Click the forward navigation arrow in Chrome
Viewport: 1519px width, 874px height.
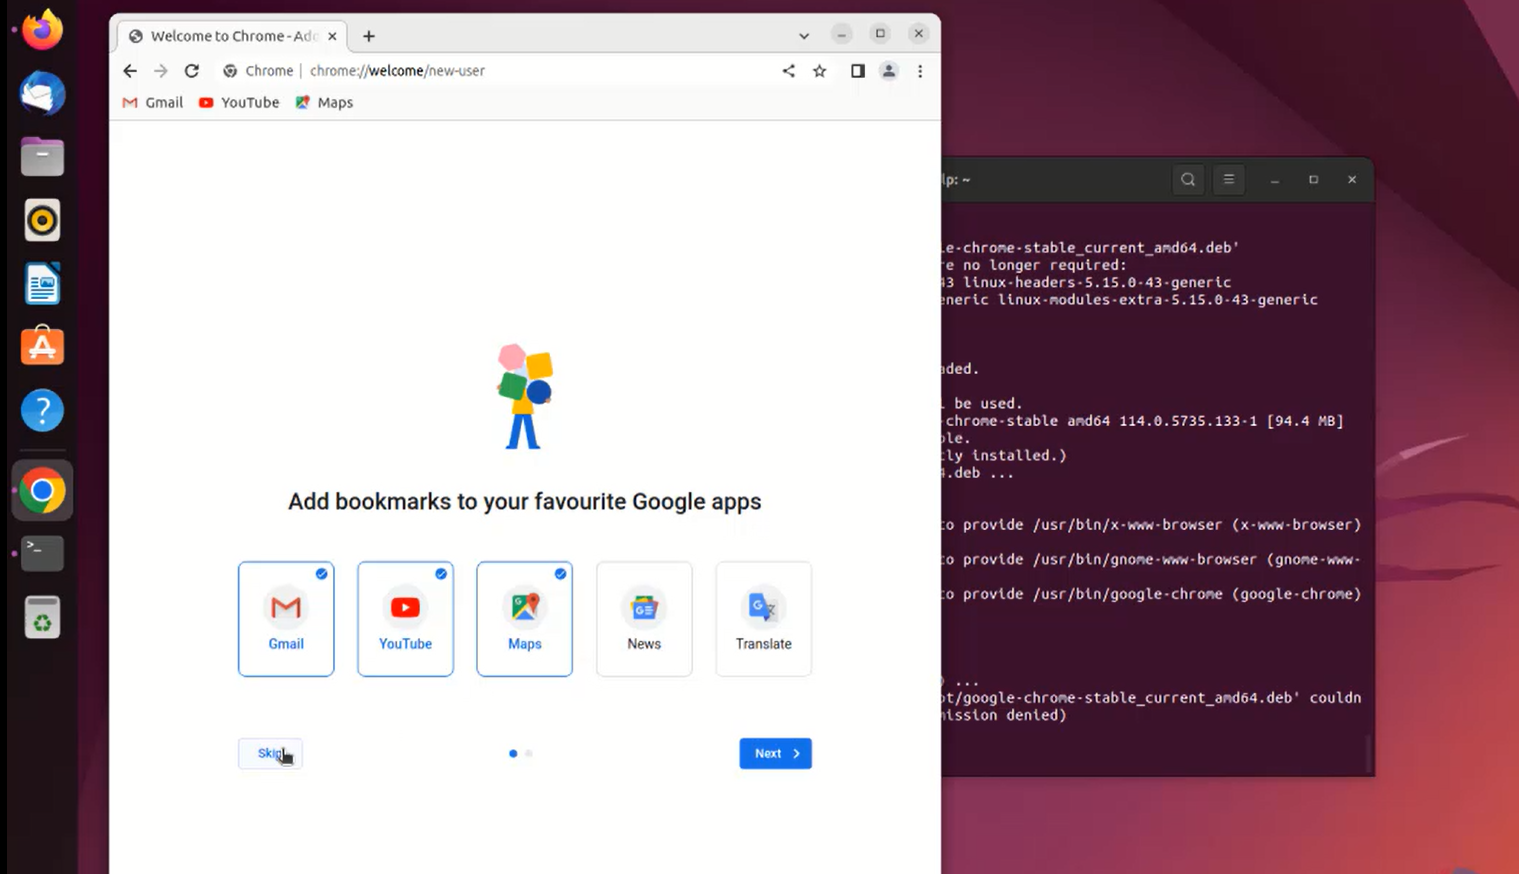pyautogui.click(x=161, y=71)
